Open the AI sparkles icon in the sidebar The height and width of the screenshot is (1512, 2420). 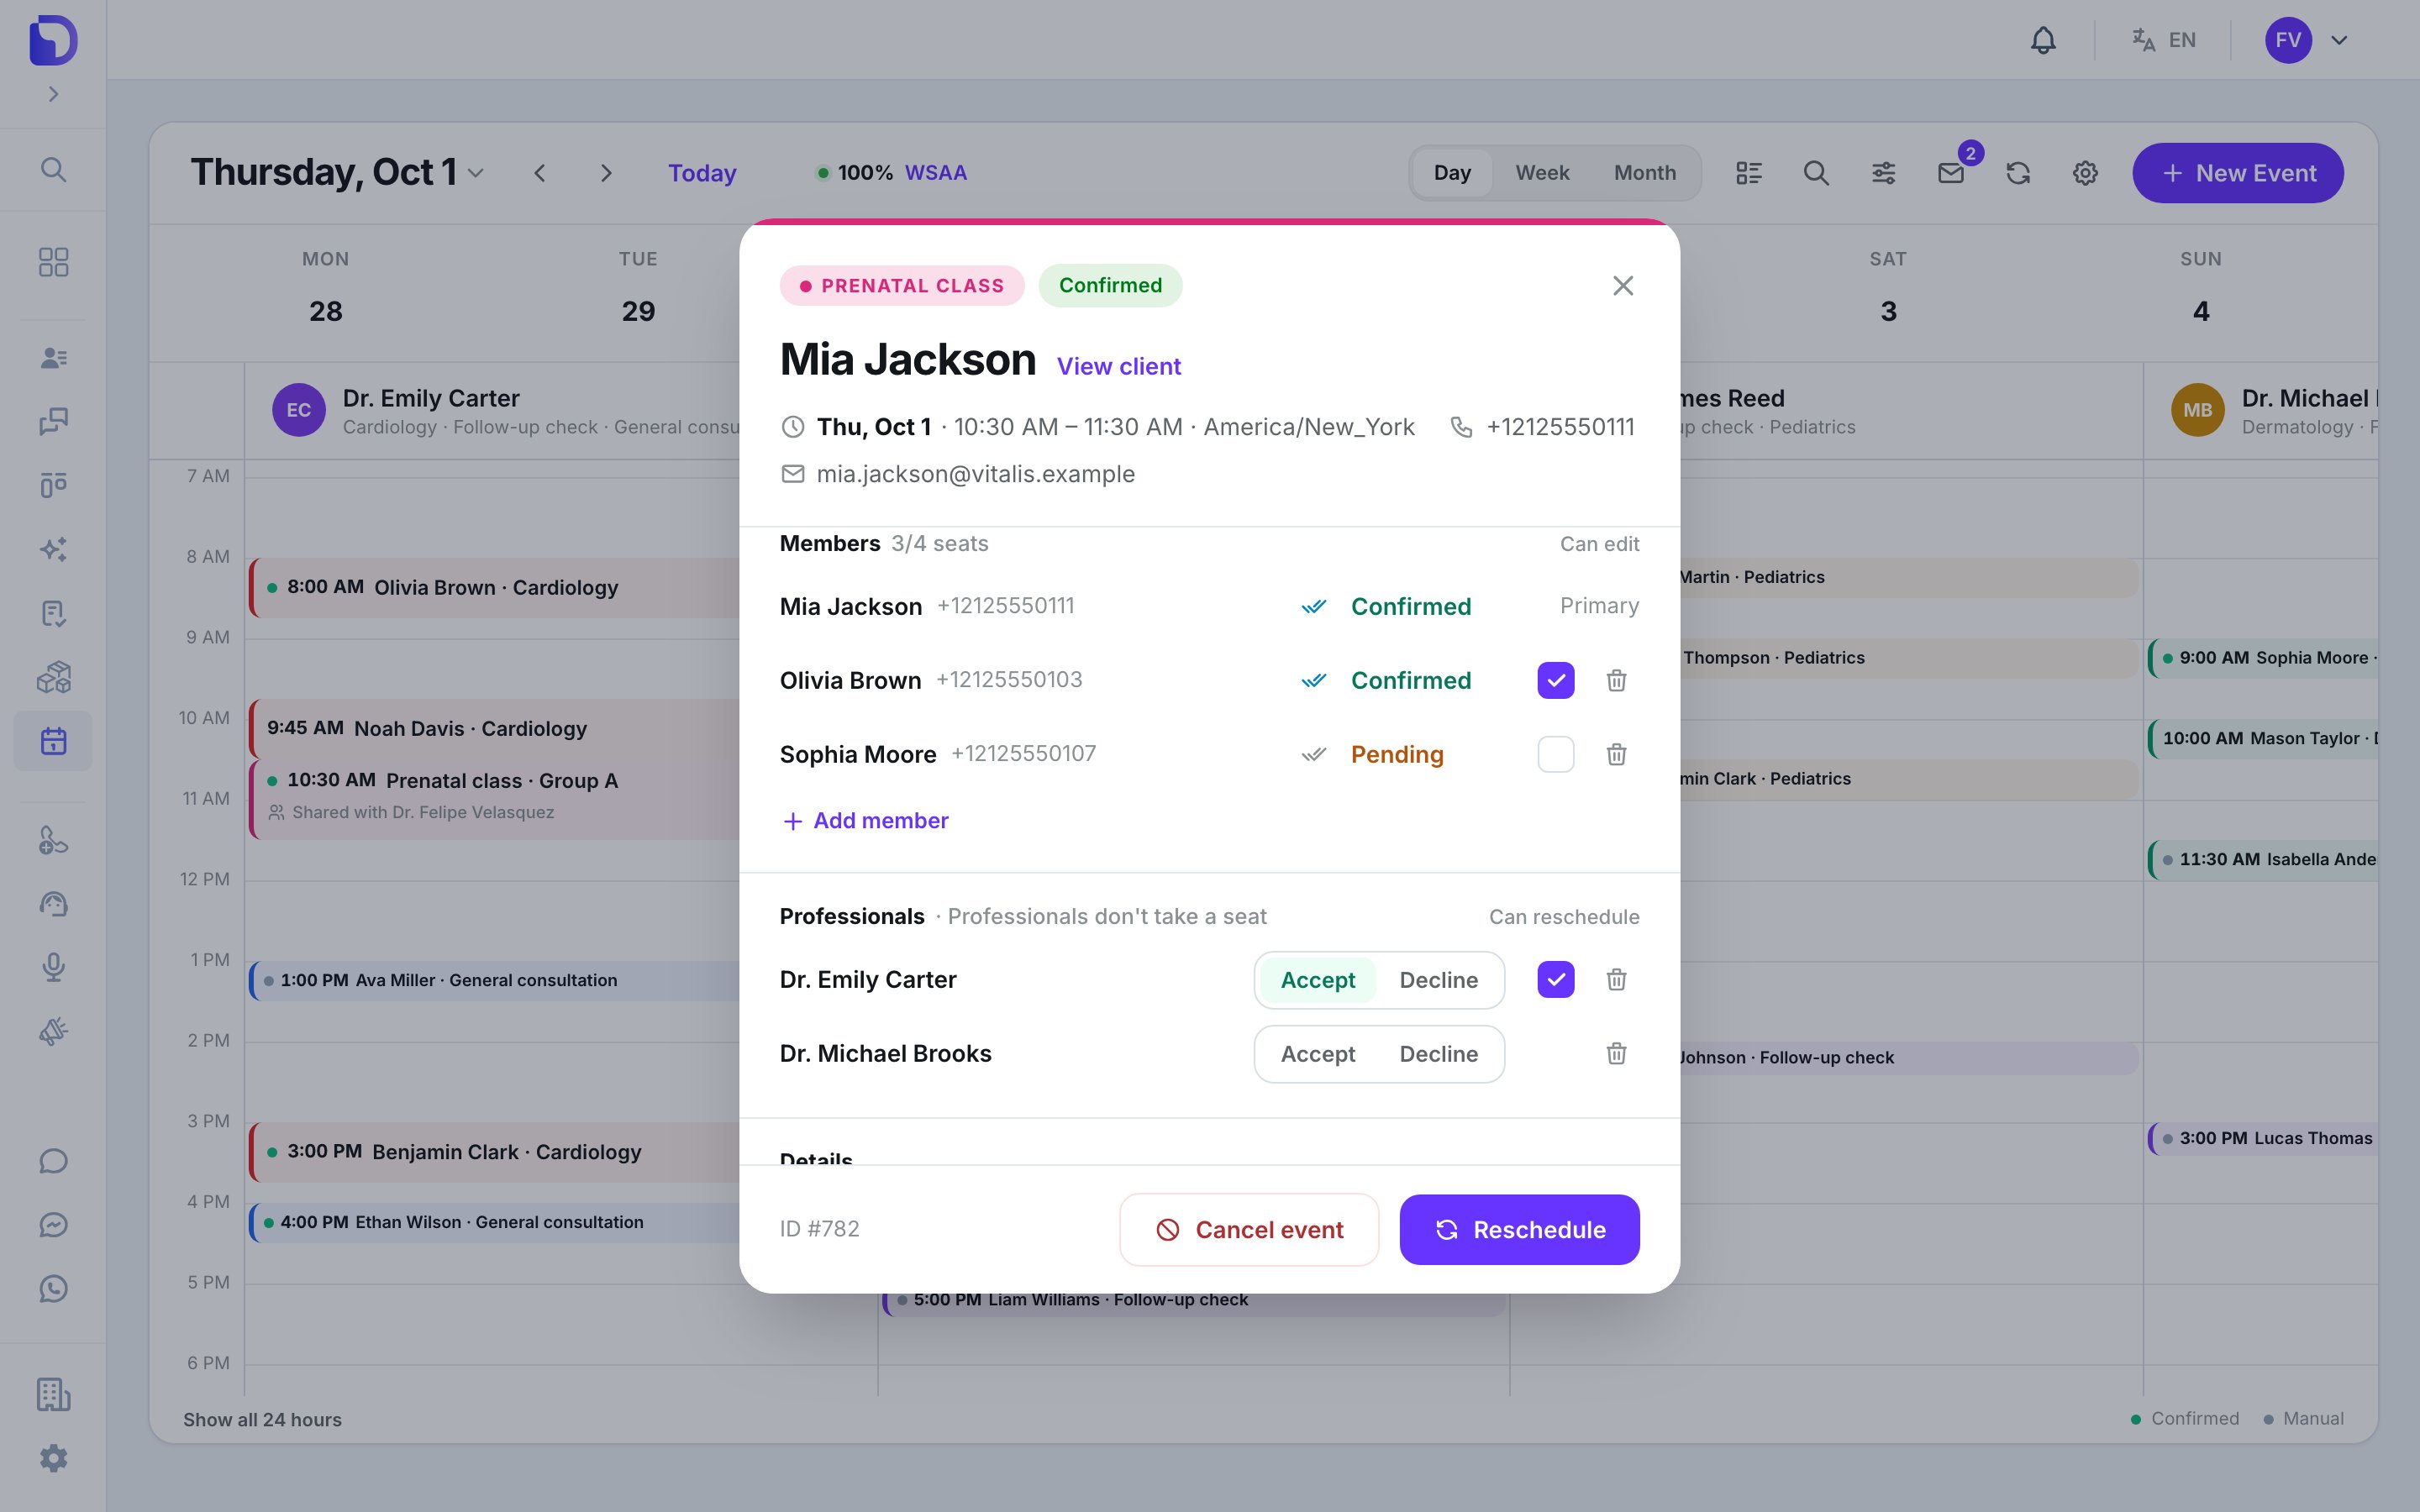click(53, 549)
